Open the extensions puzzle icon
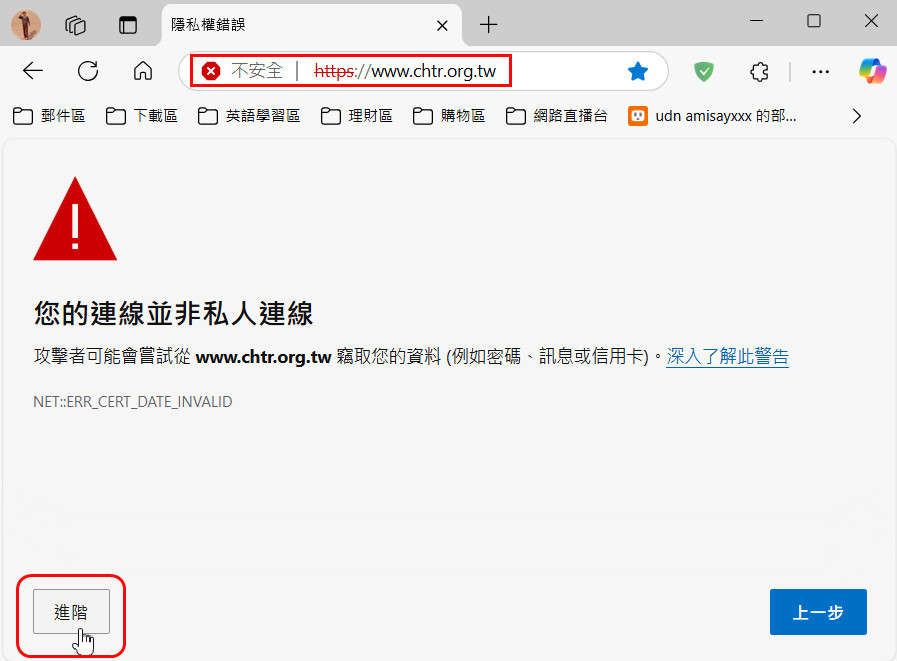 click(x=759, y=71)
